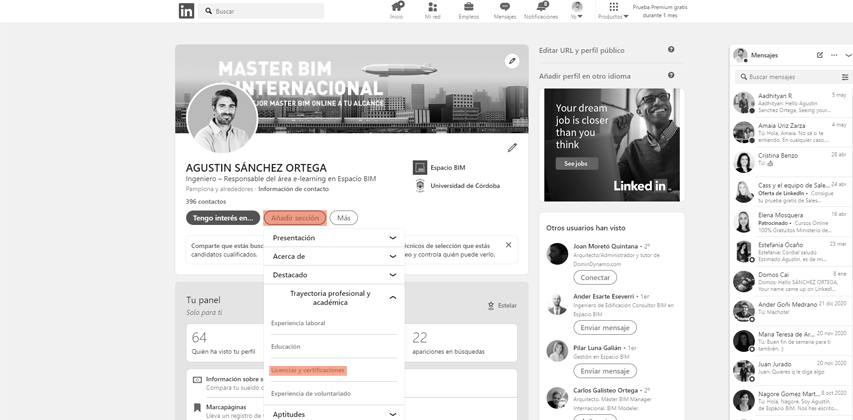The image size is (853, 420).
Task: Click the Más button
Action: tap(344, 218)
